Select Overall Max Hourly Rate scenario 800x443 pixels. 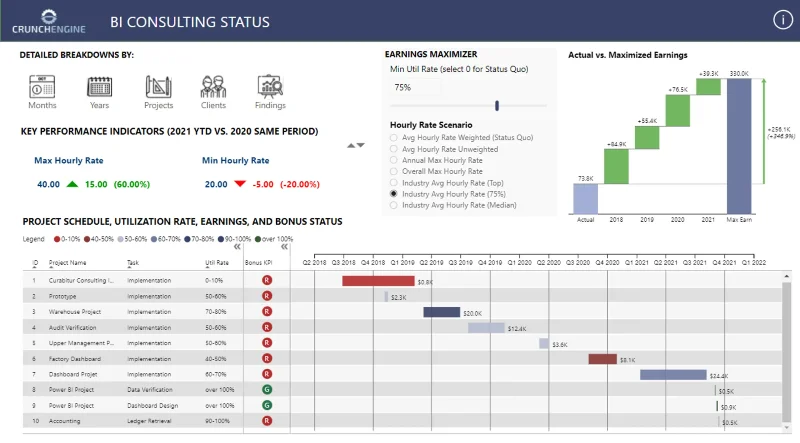[393, 171]
